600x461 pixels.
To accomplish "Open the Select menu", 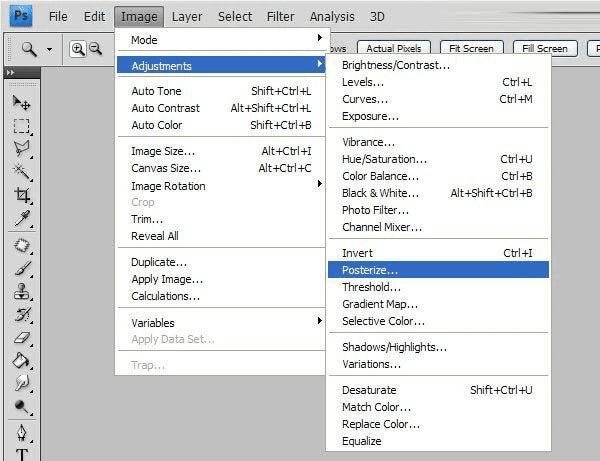I will point(235,16).
